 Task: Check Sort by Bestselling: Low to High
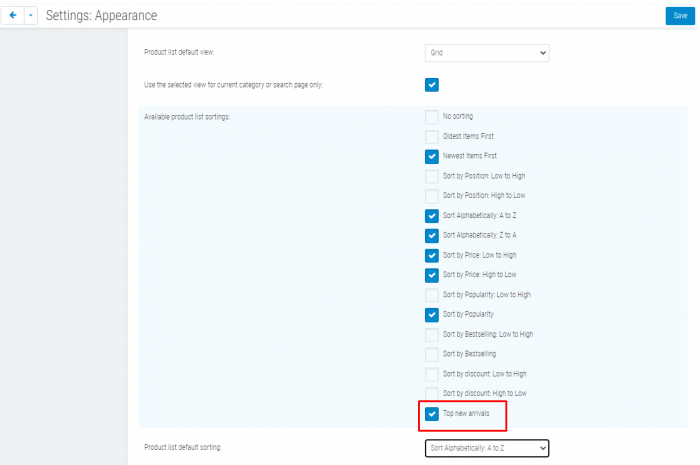[x=432, y=335]
